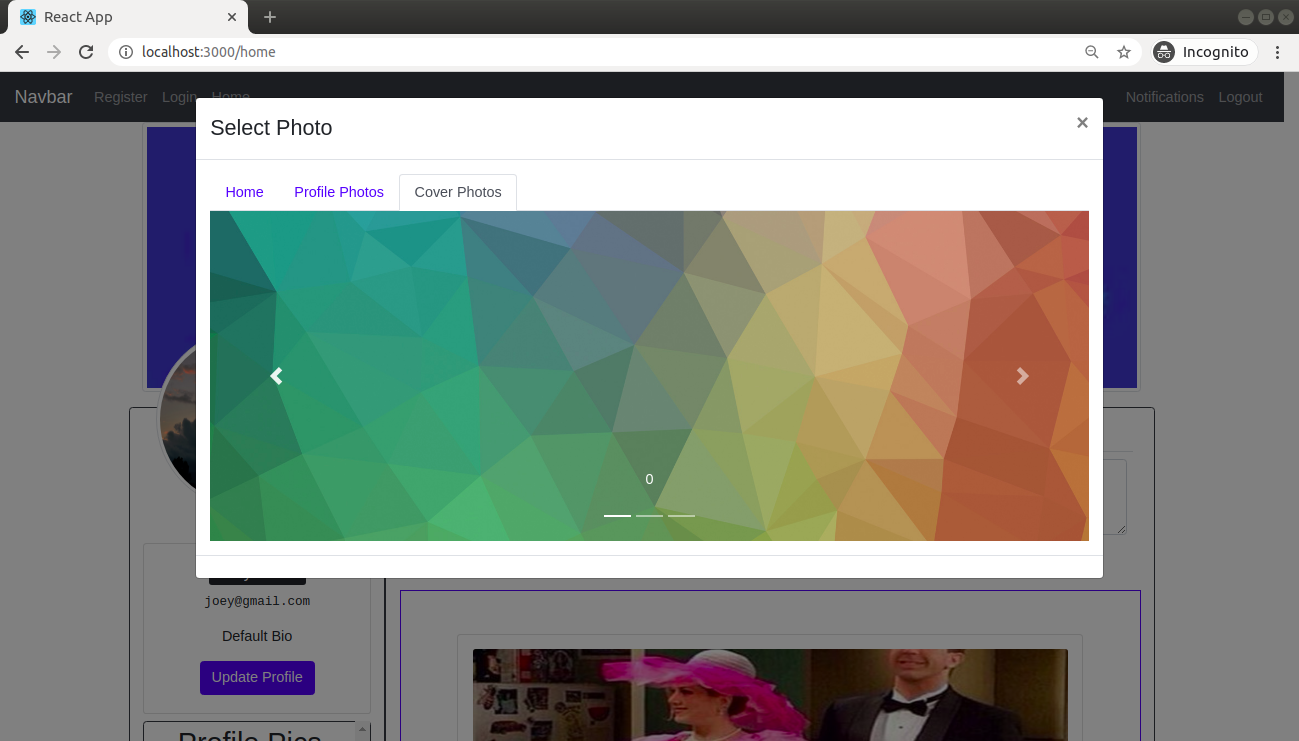Close the React App tab
Image resolution: width=1299 pixels, height=741 pixels.
pyautogui.click(x=232, y=17)
